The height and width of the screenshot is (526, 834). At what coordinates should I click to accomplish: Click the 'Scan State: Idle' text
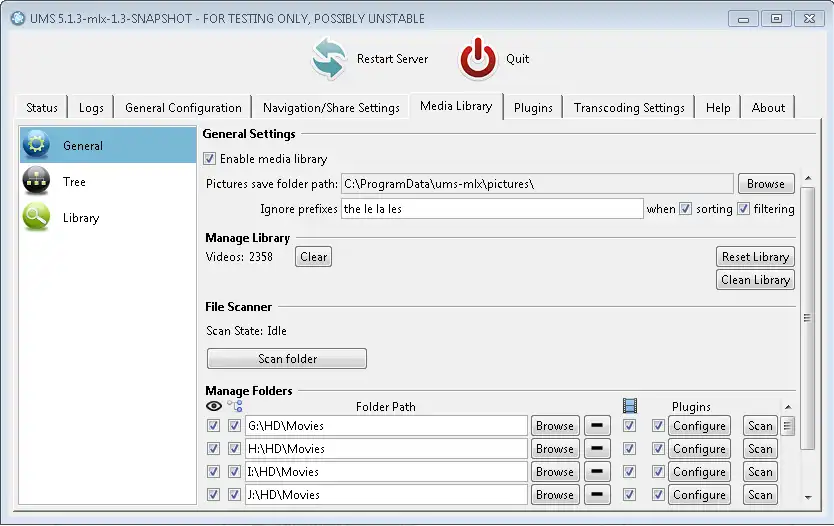(246, 330)
